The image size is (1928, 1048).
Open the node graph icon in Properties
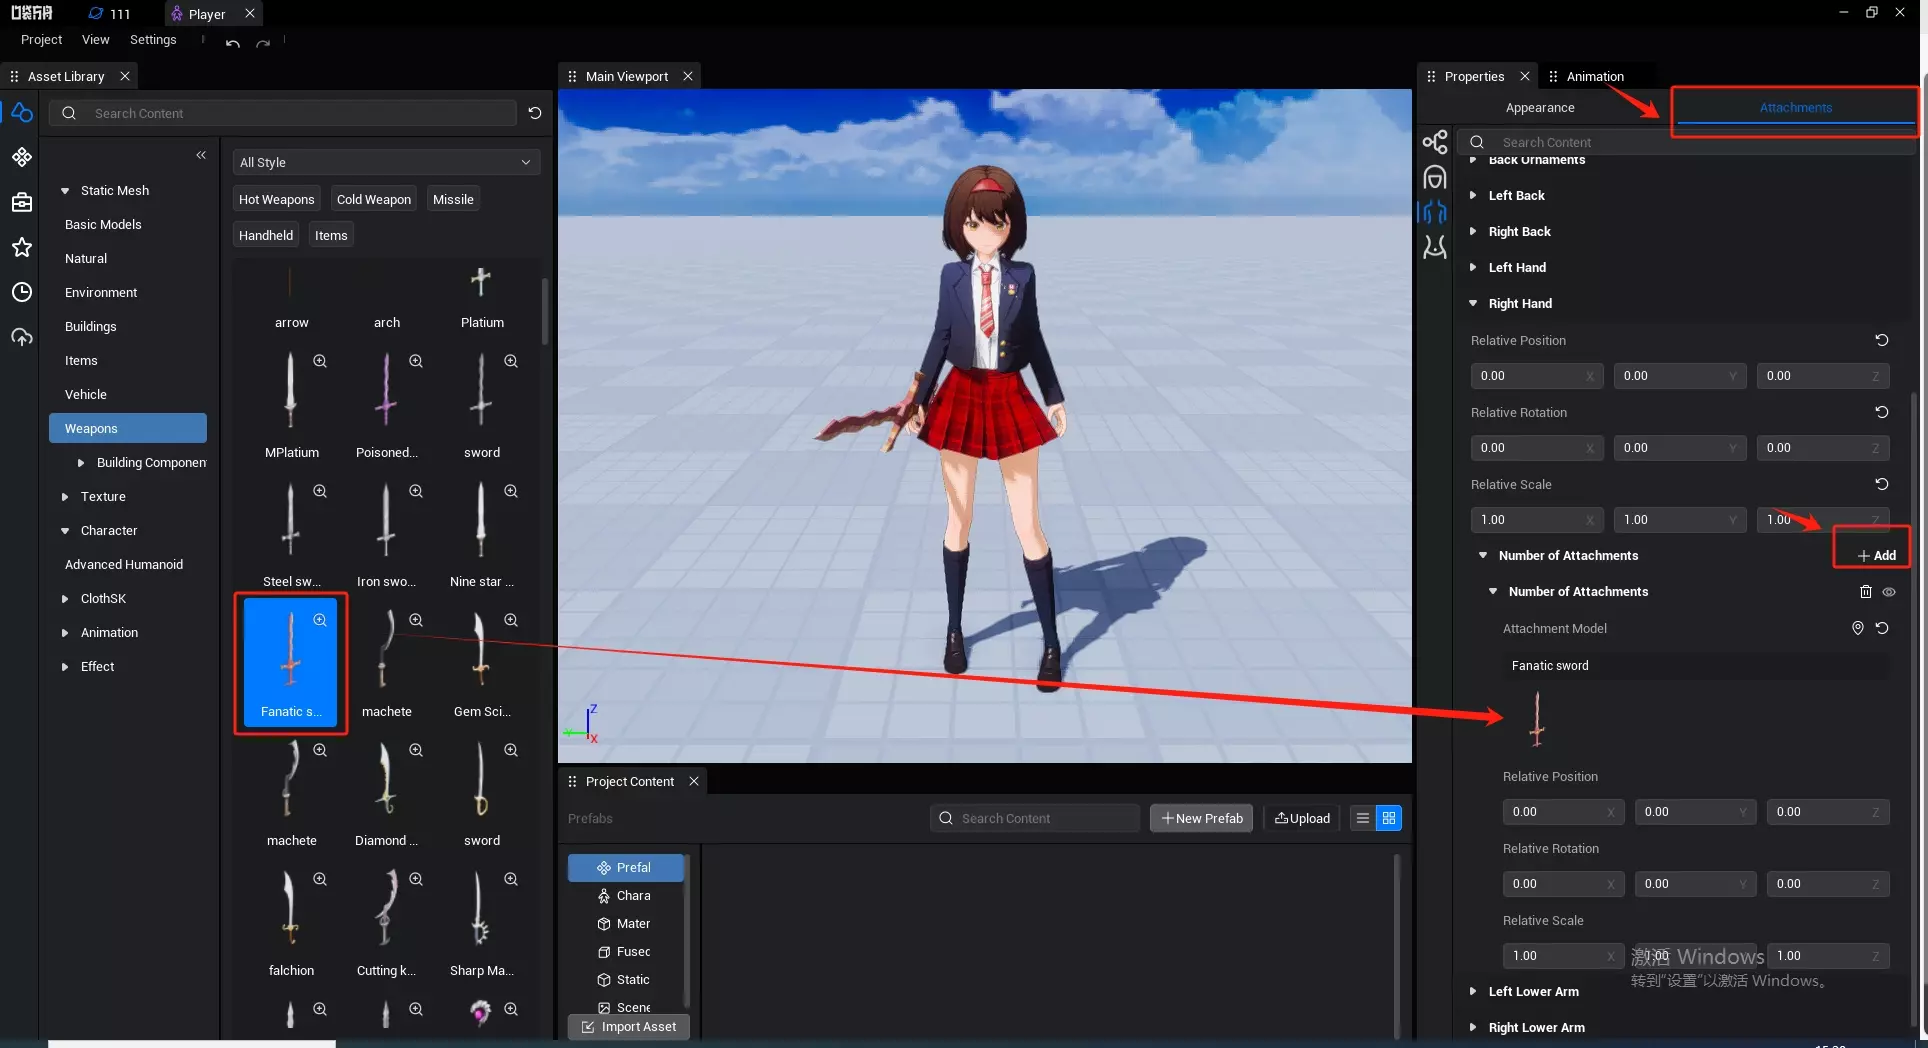tap(1435, 142)
